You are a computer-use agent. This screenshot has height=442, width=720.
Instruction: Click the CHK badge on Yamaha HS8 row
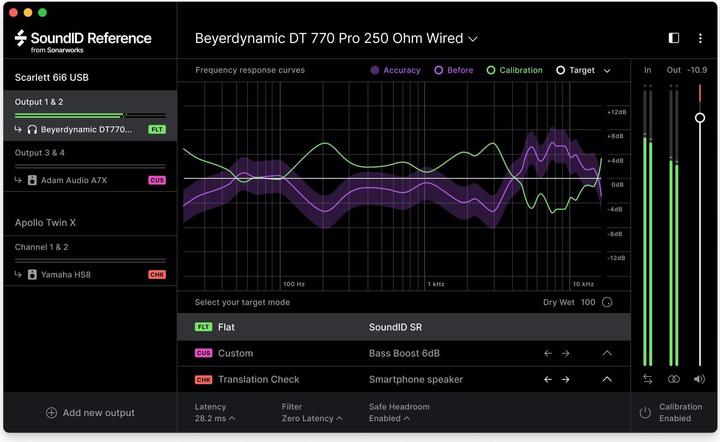point(157,274)
